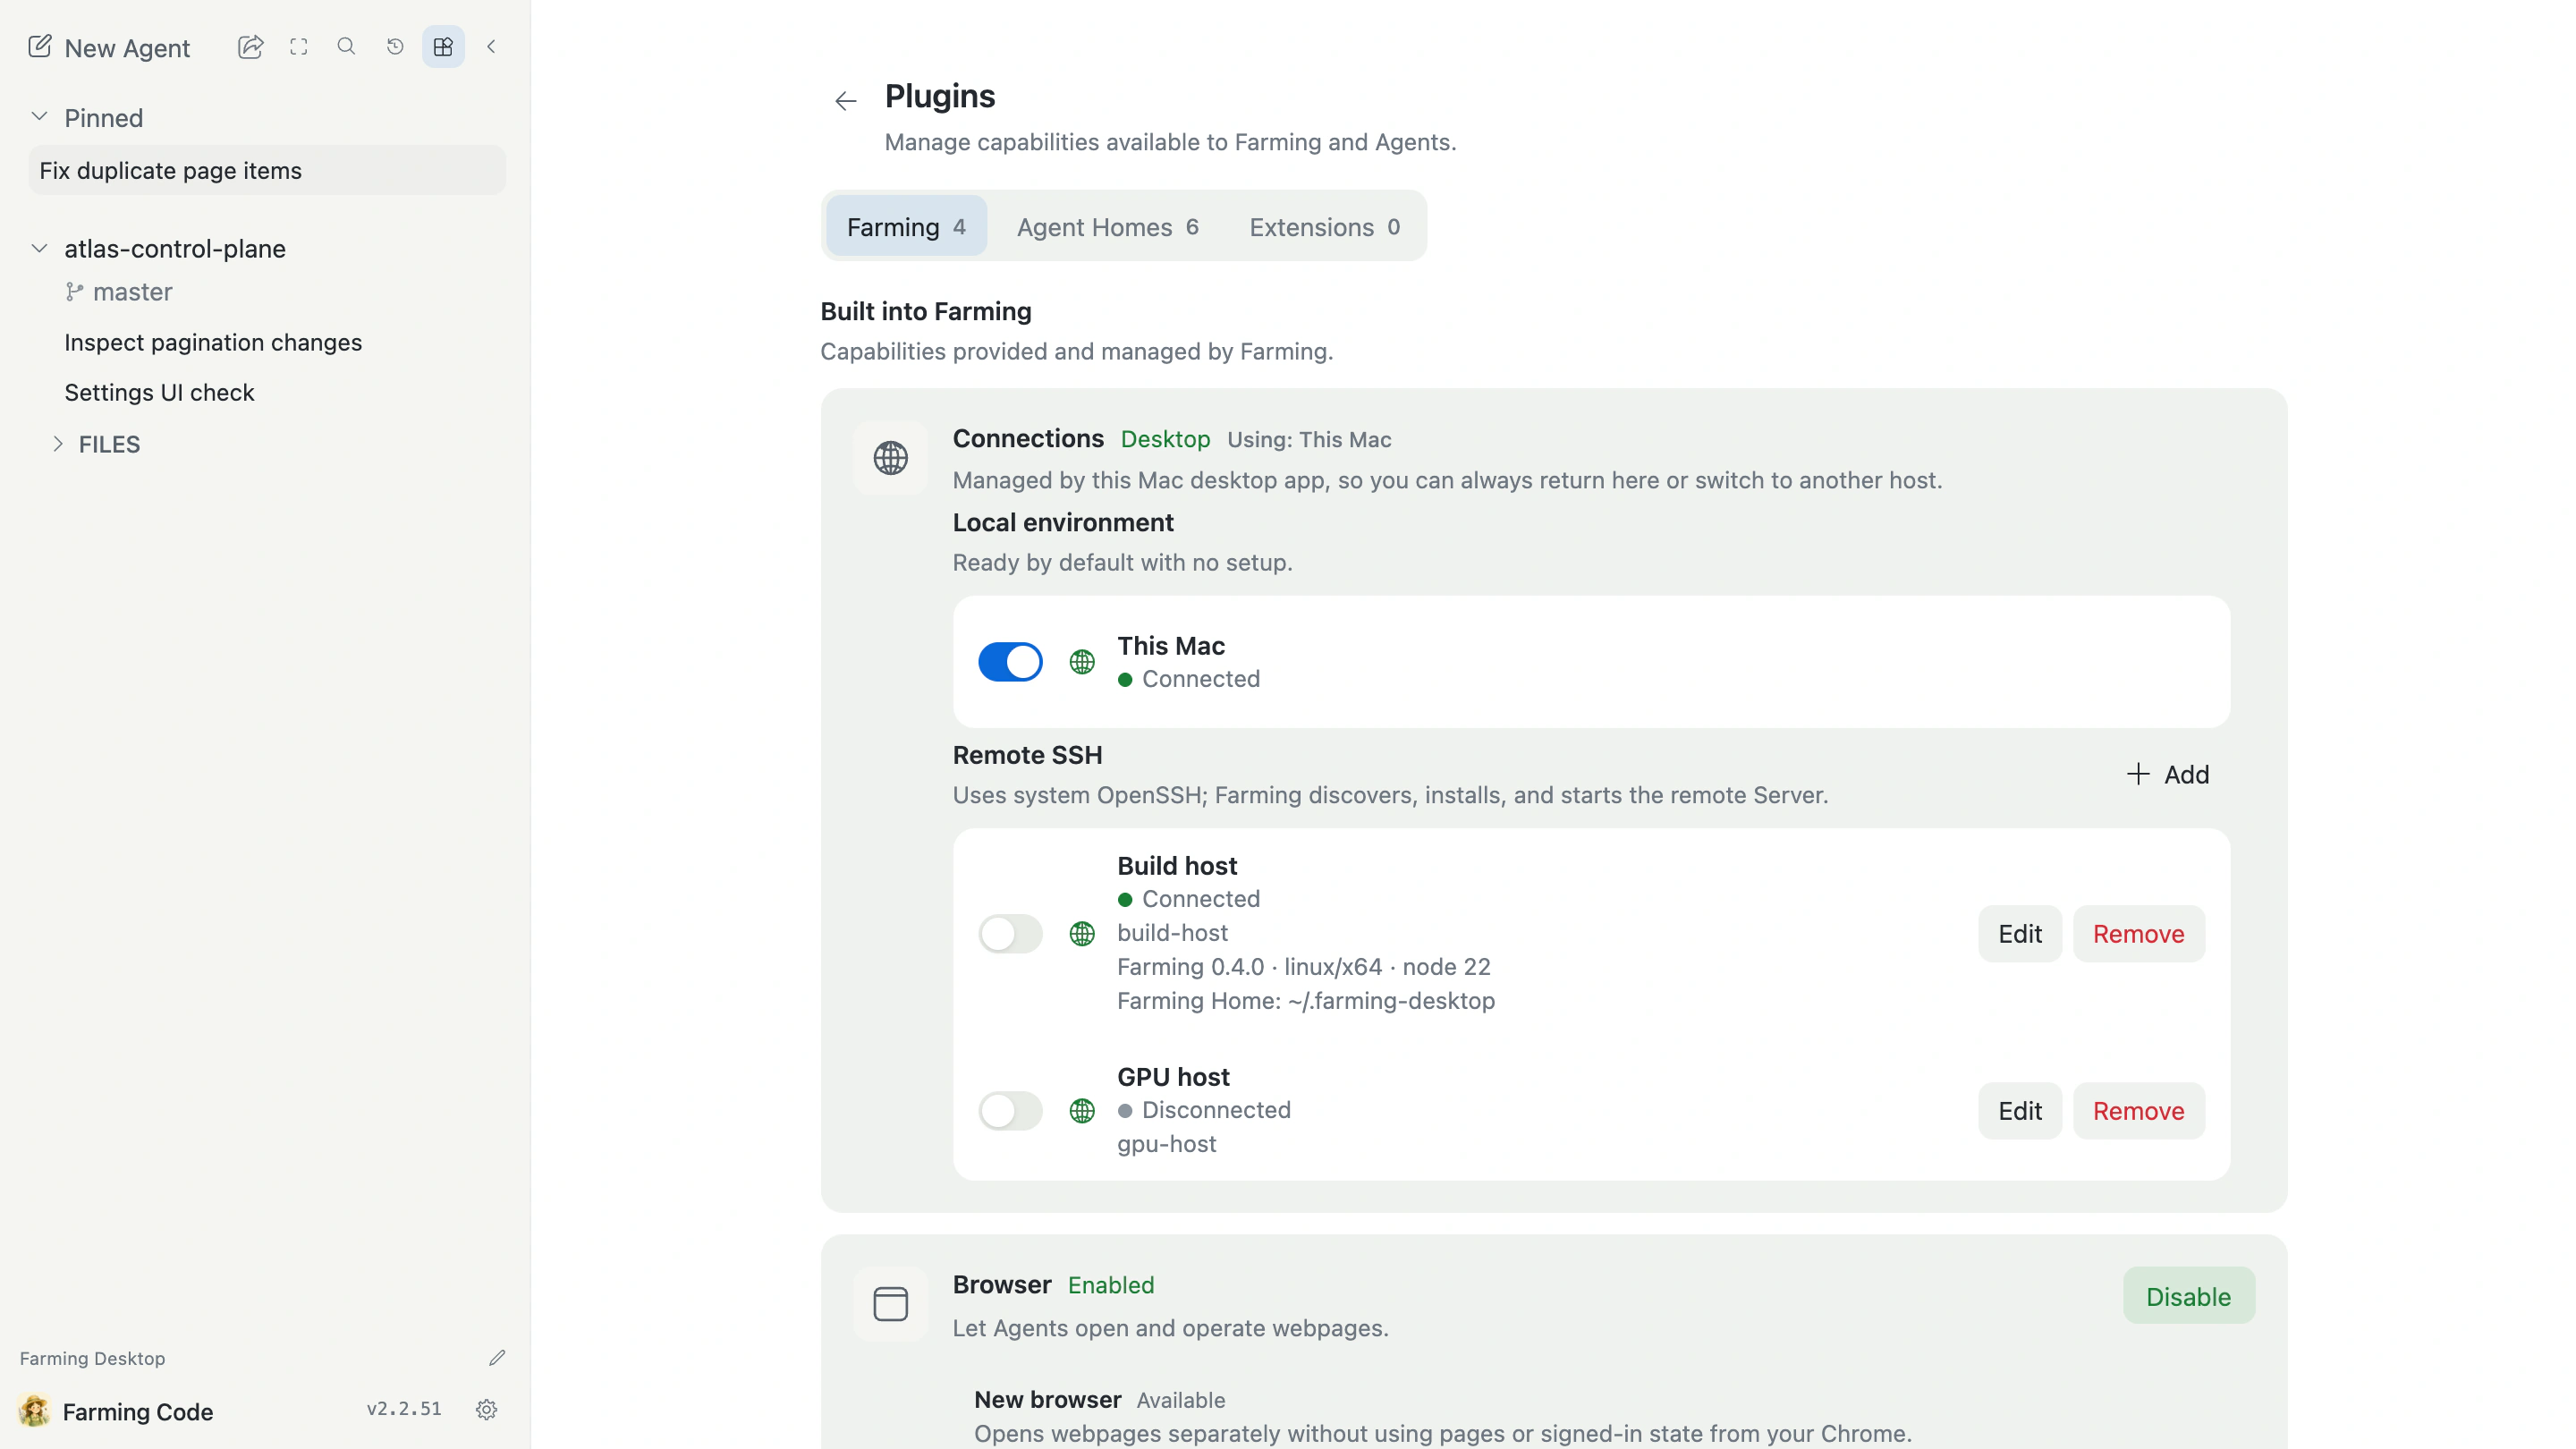Click the fullscreen frame icon in sidebar toolbar
The image size is (2576, 1449).
coord(298,47)
